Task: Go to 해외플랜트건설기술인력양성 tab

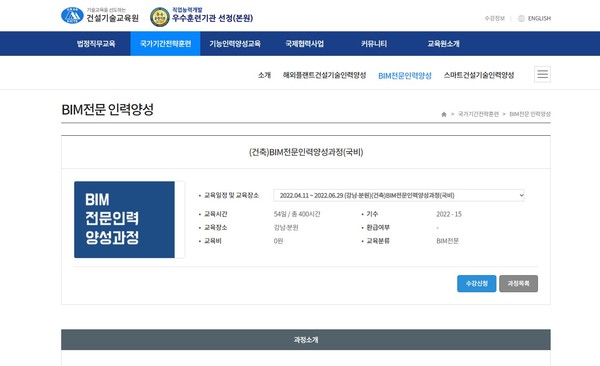Action: point(324,75)
